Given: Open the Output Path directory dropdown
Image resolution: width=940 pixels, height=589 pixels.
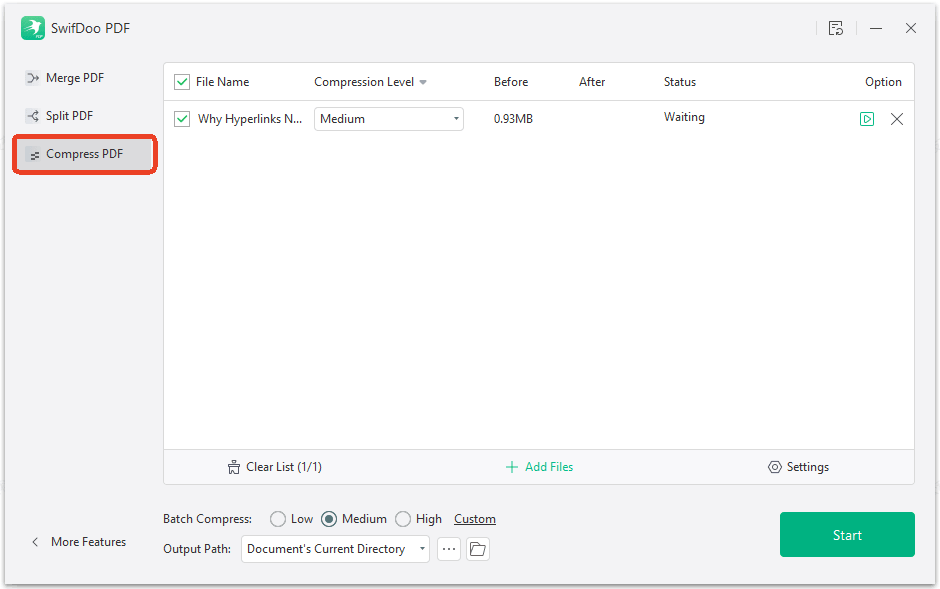Looking at the screenshot, I should point(335,549).
